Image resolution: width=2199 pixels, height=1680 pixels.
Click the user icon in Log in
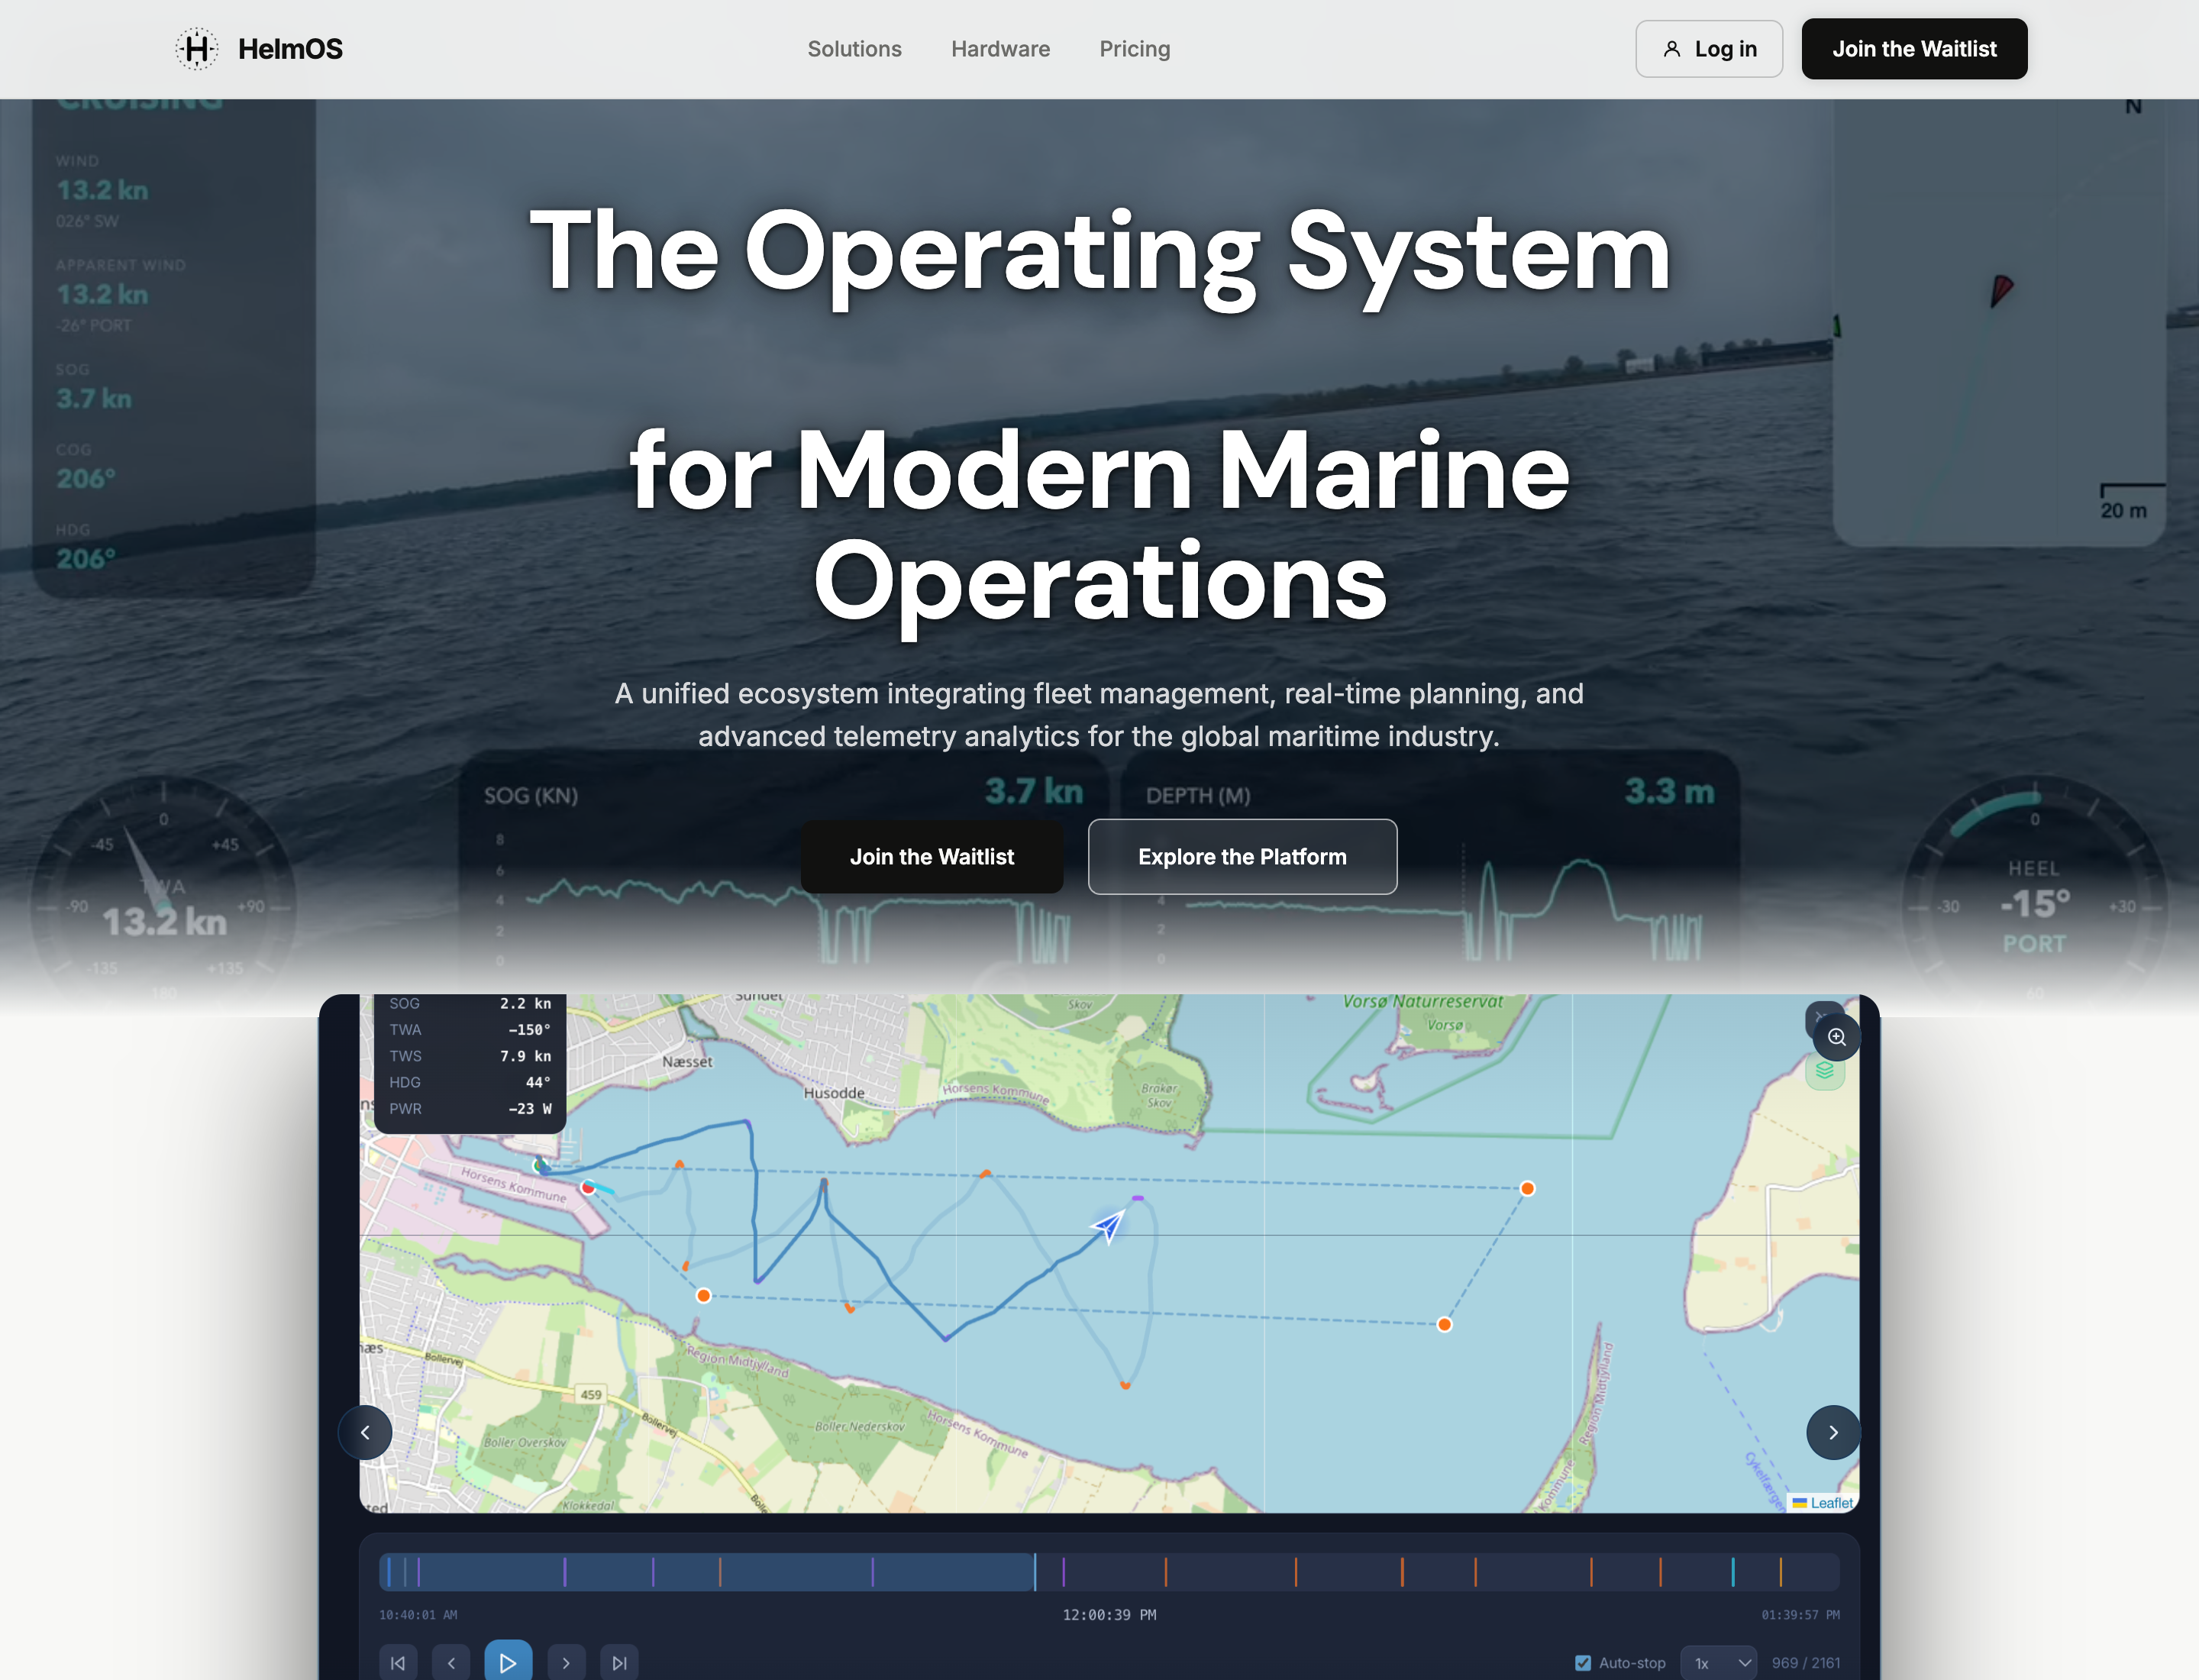pyautogui.click(x=1671, y=49)
